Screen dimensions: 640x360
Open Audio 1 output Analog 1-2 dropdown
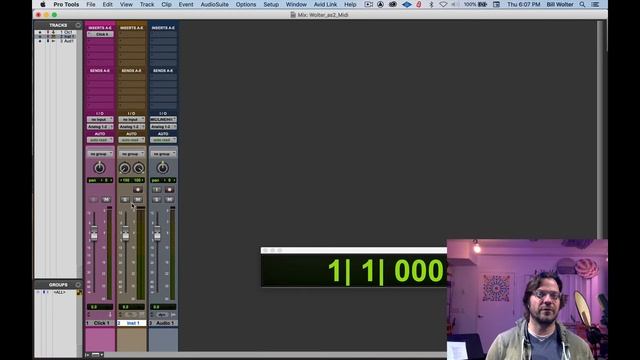coord(163,127)
